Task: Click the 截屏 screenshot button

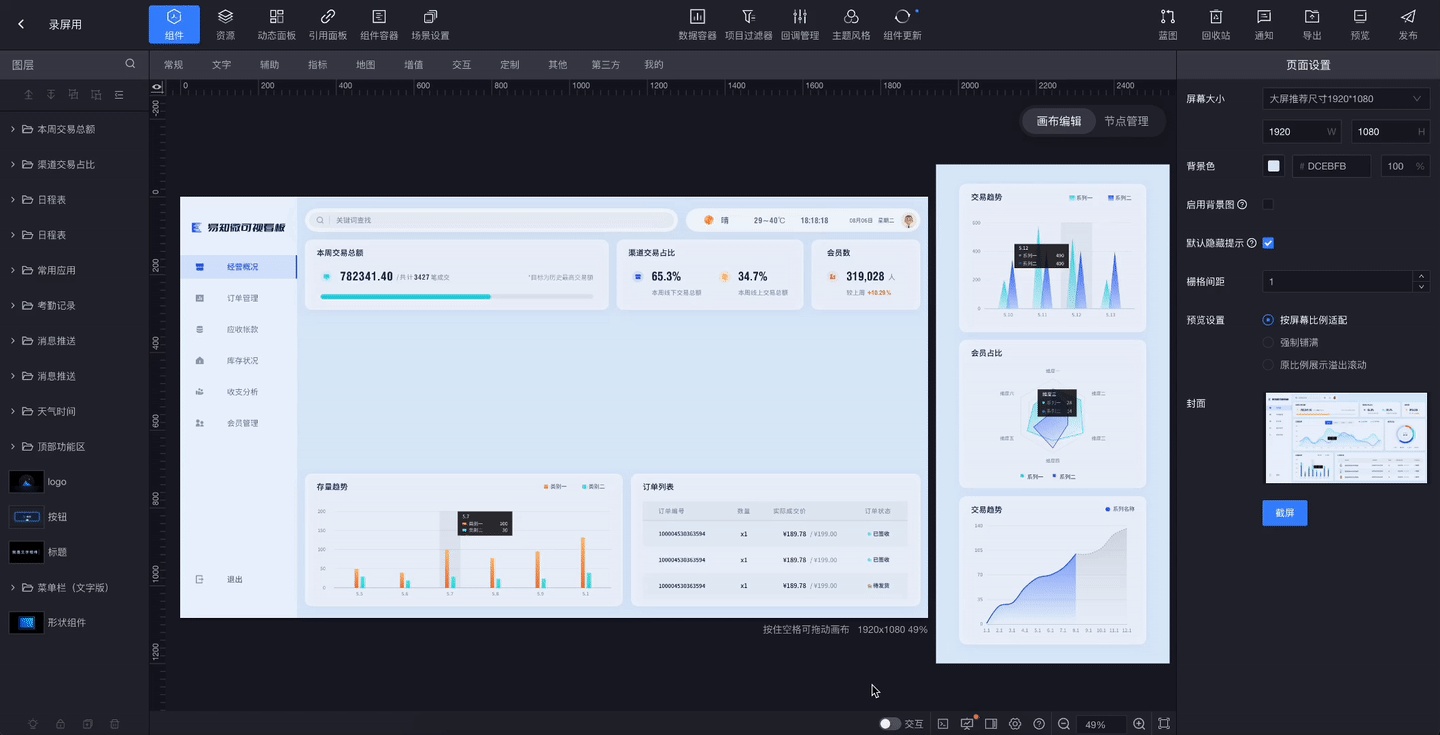Action: (1284, 513)
